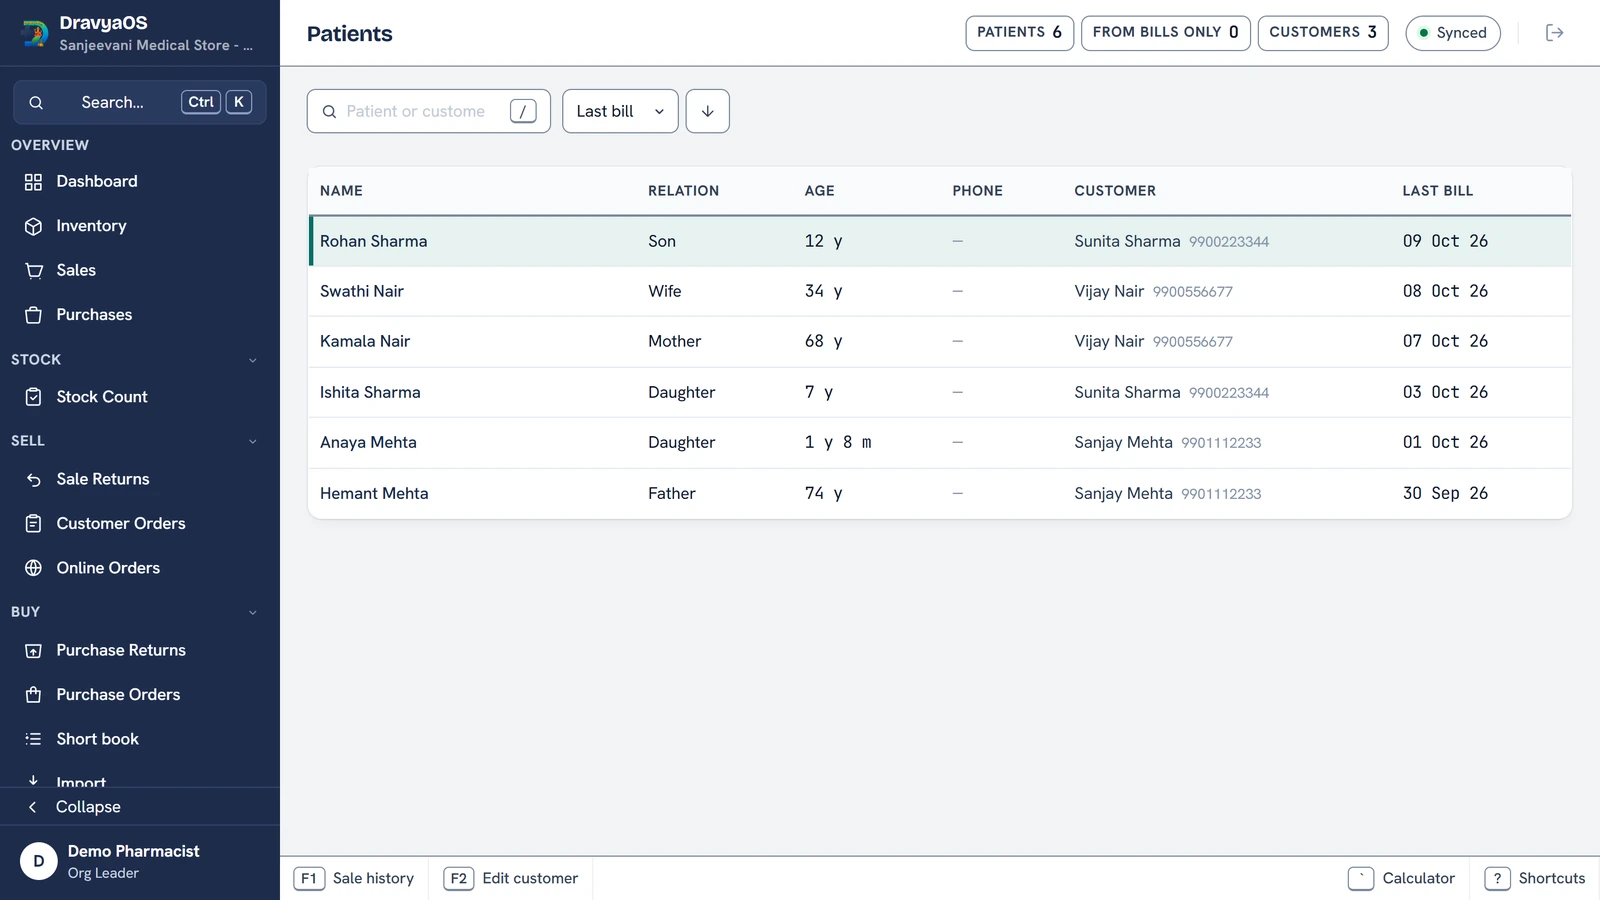Select the Hemant Mehta patient row

tap(940, 493)
